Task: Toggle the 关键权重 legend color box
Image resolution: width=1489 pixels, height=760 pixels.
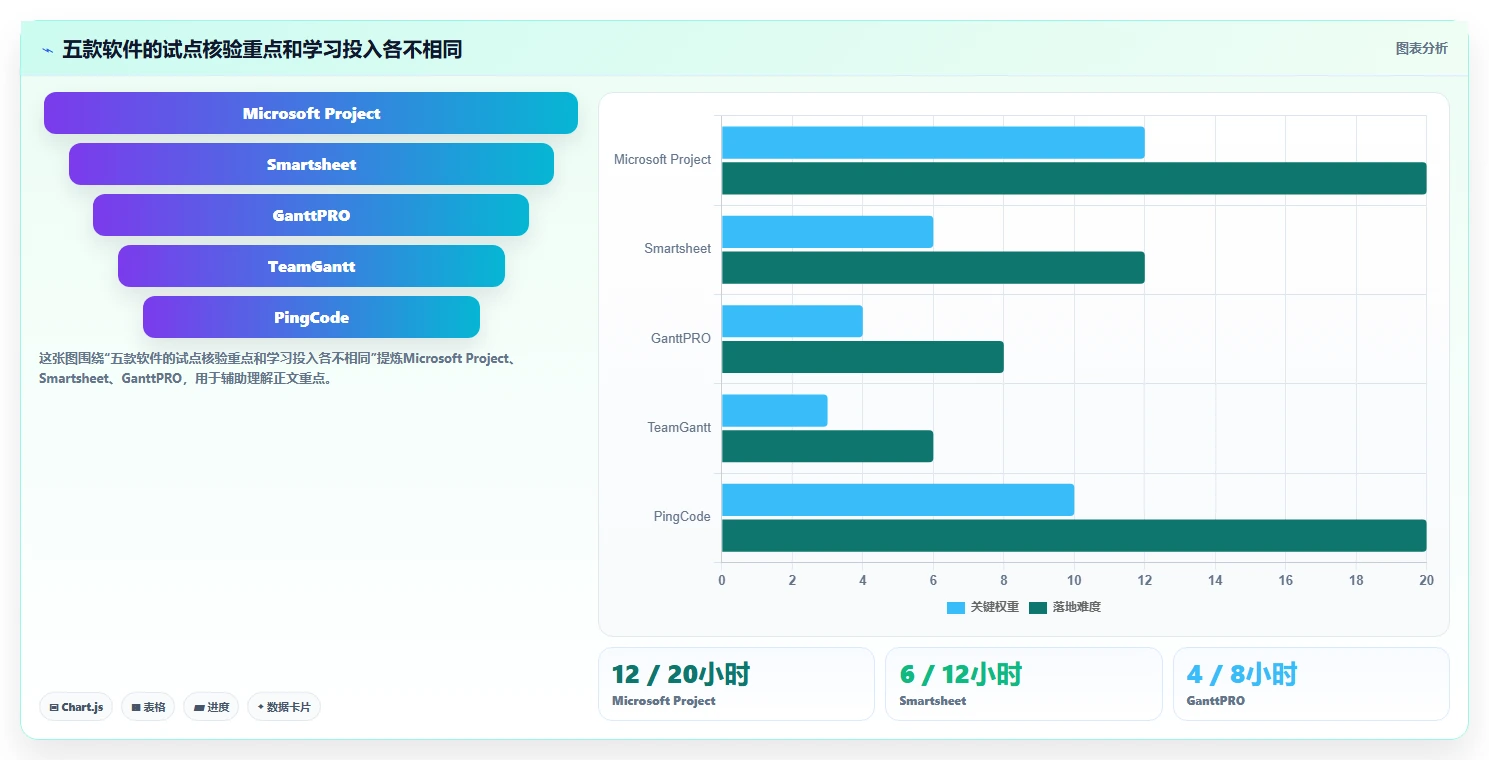Action: click(x=956, y=607)
